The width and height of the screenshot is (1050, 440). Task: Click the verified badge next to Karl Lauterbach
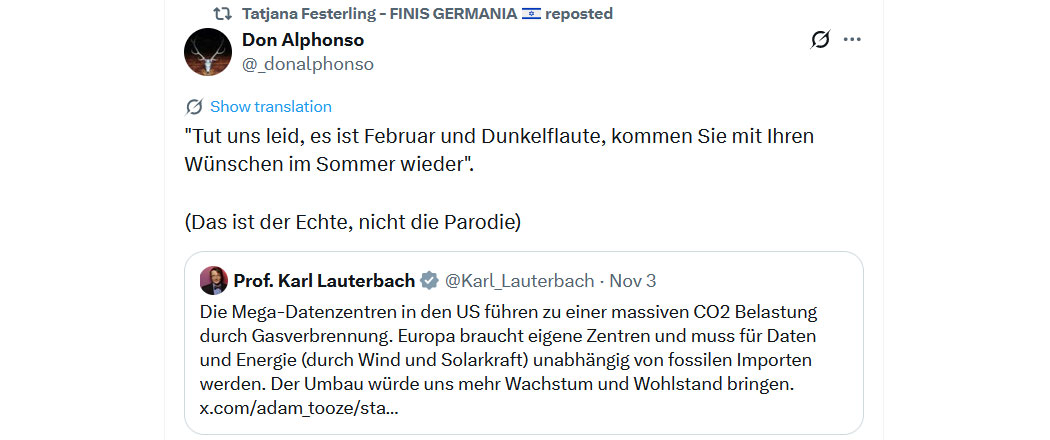point(430,280)
